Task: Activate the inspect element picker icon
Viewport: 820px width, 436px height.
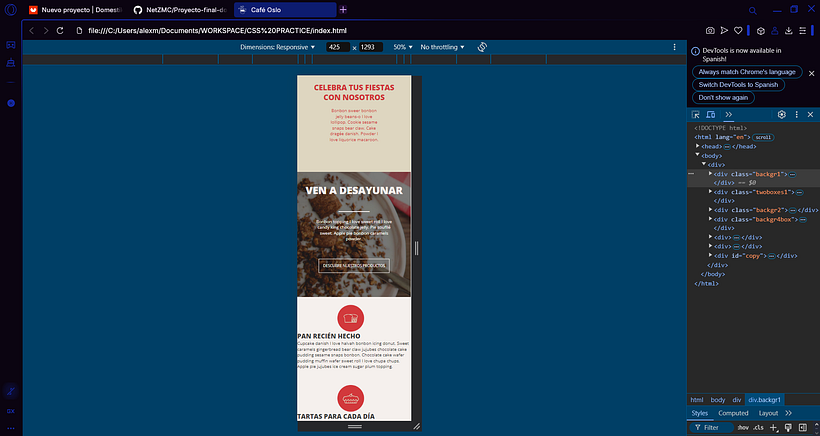Action: coord(696,115)
